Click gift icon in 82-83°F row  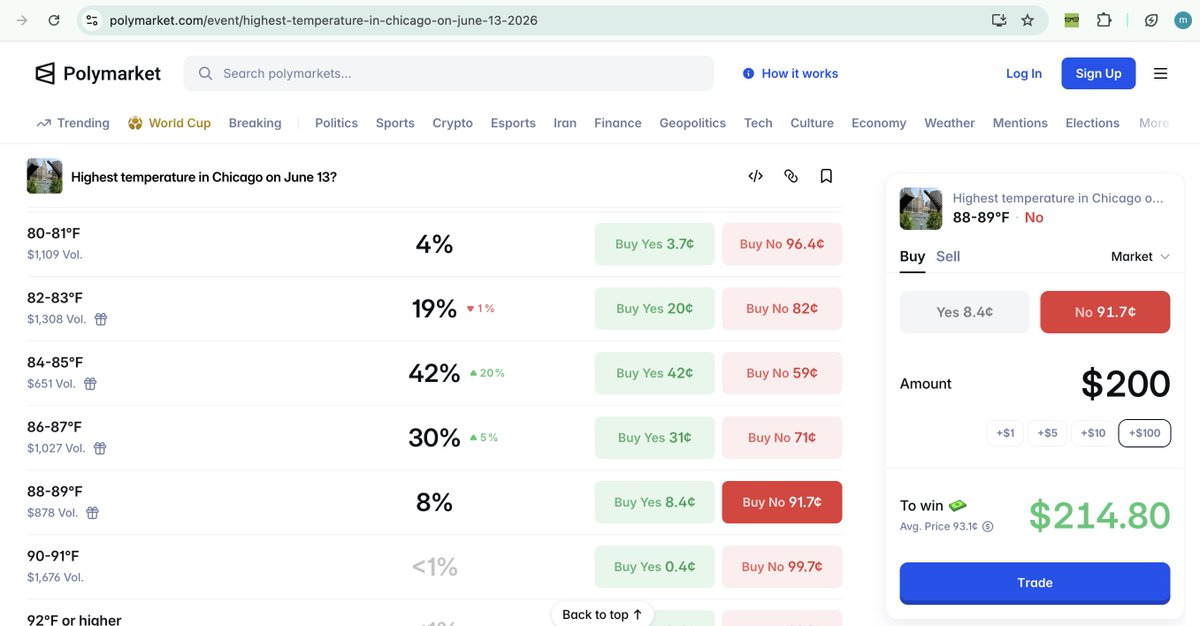[x=101, y=319]
